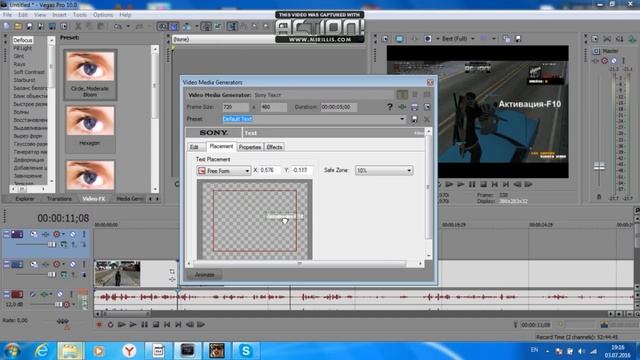Toggle external monitor preview icon
640x360 pixels.
399,39
